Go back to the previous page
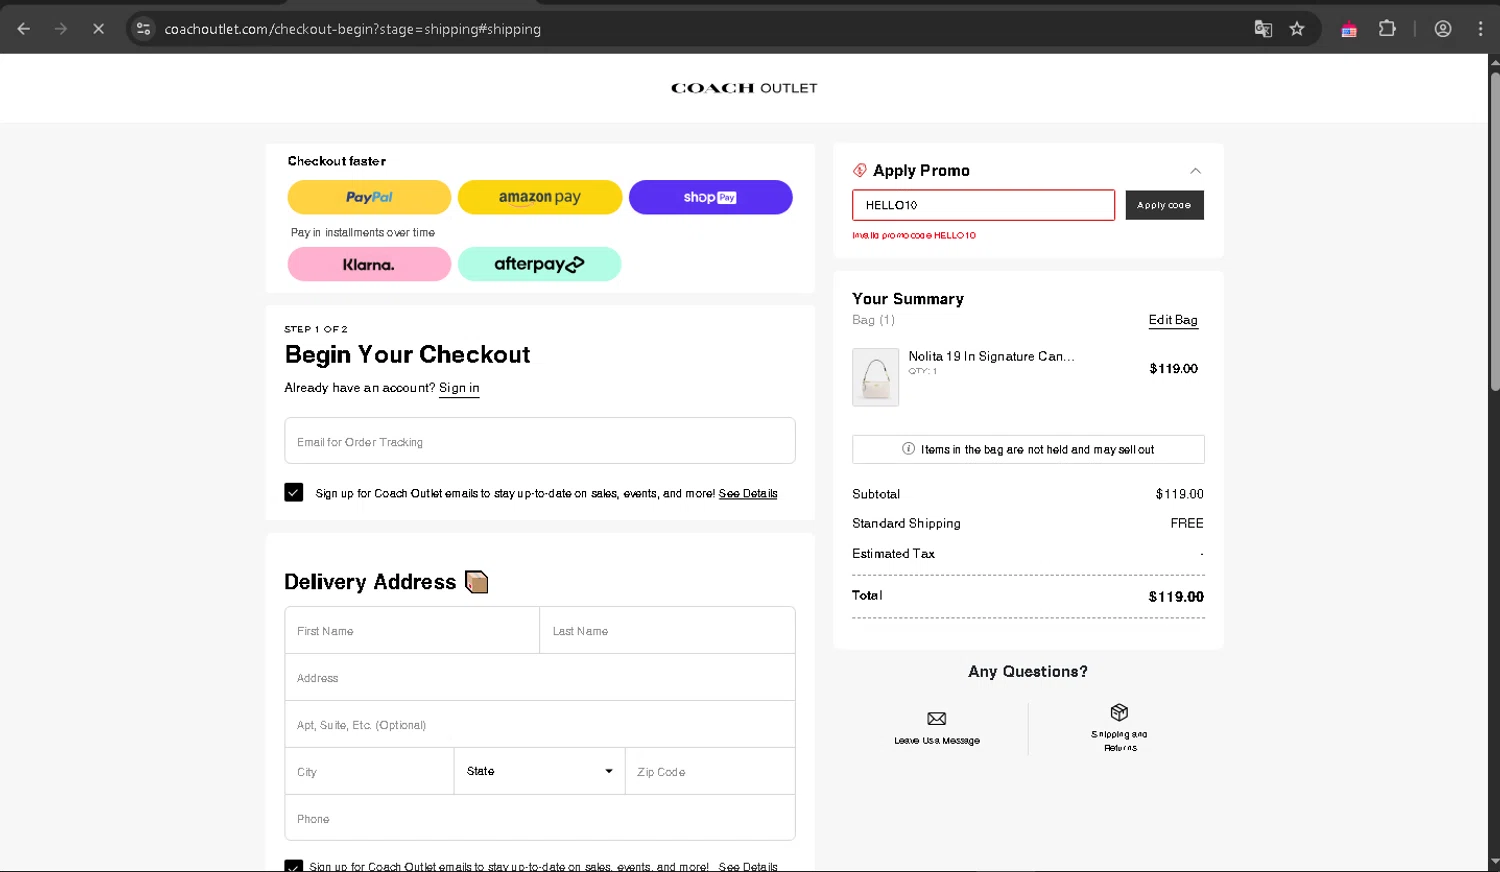The height and width of the screenshot is (872, 1500). pyautogui.click(x=24, y=29)
